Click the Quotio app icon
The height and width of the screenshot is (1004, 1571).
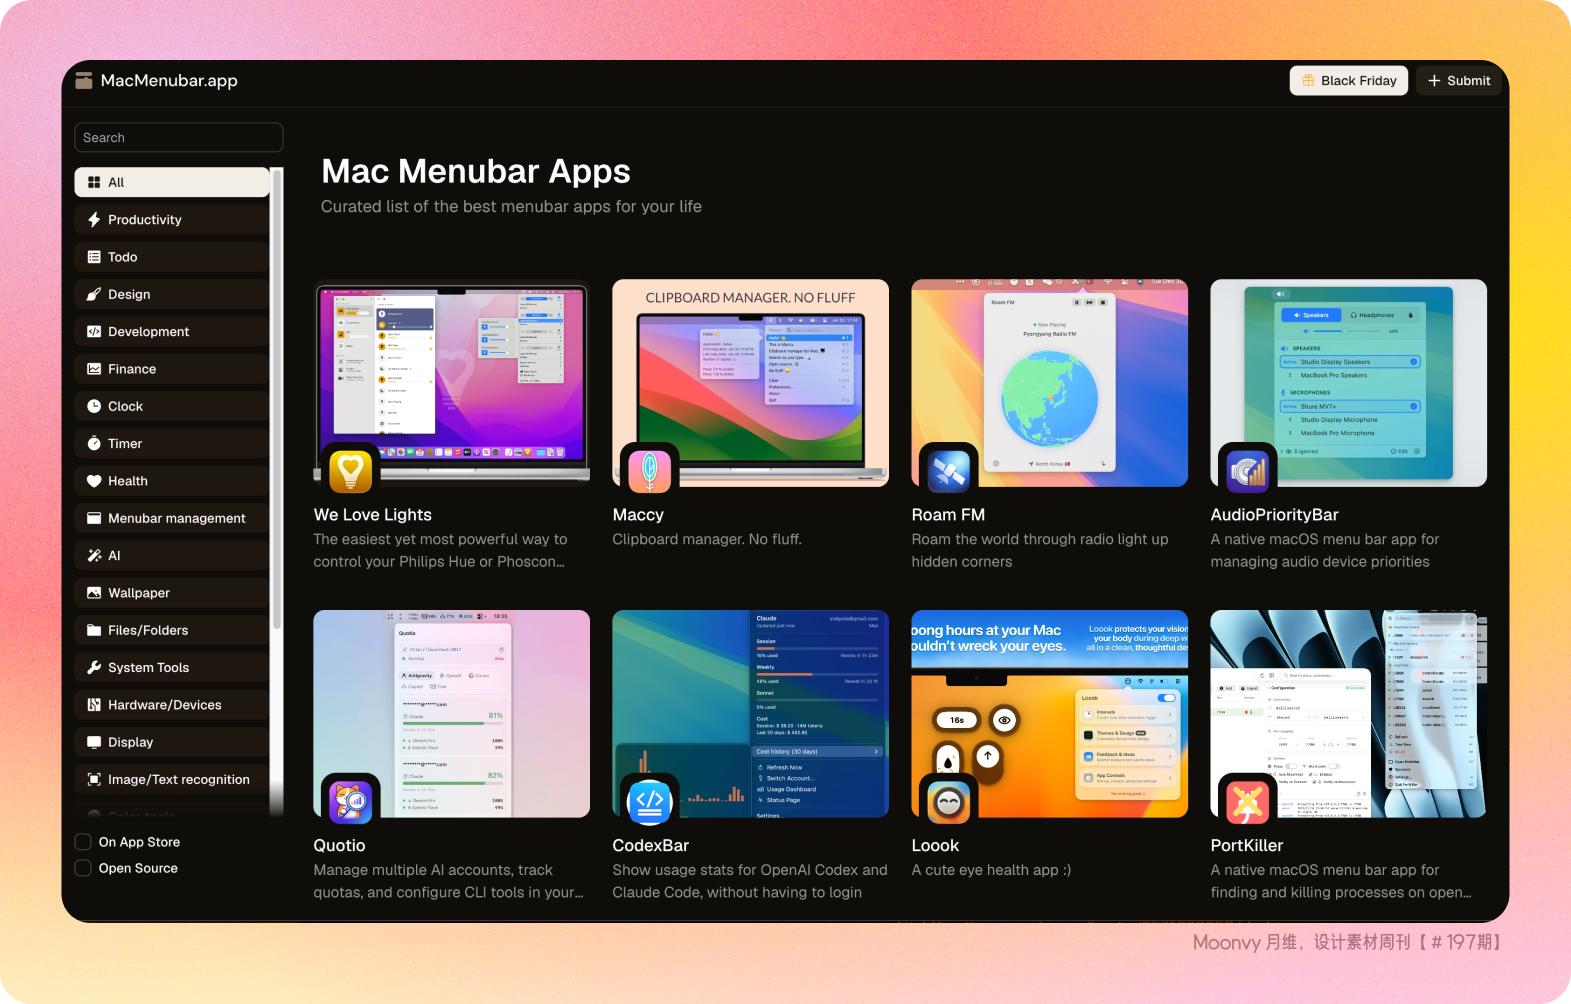350,801
